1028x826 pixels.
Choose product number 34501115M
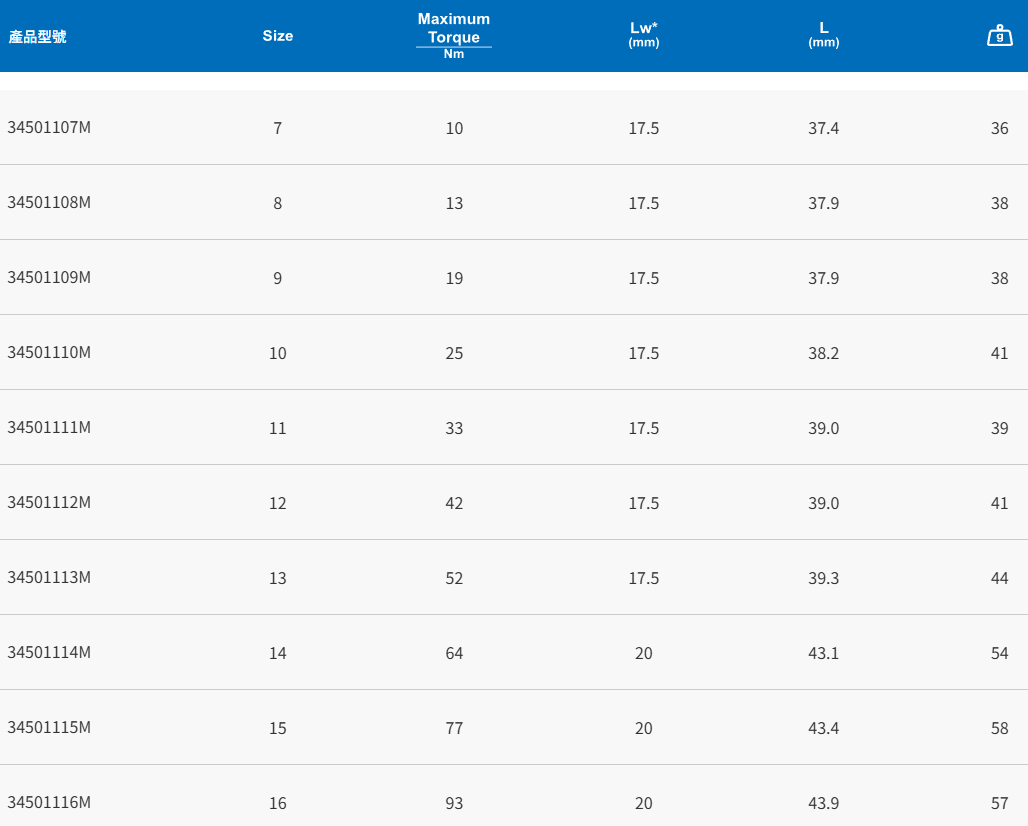49,728
